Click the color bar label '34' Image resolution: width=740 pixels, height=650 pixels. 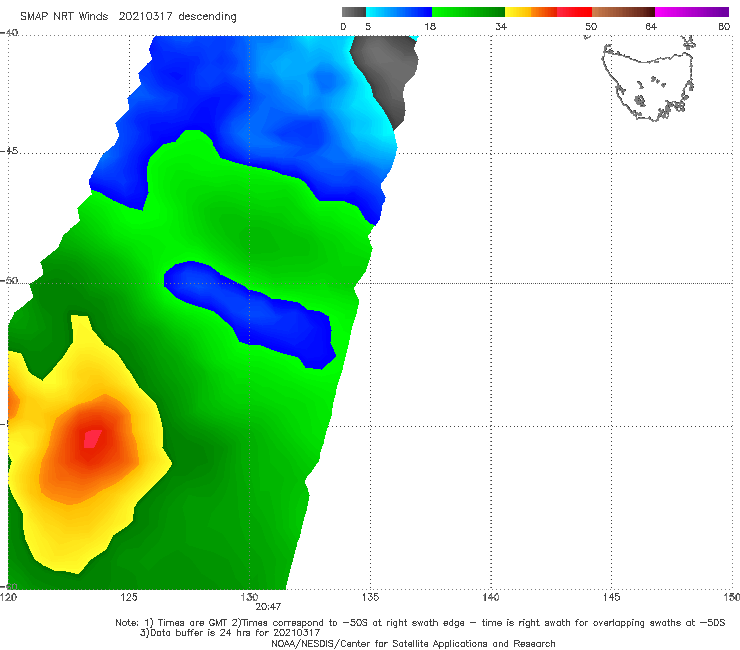coord(501,26)
